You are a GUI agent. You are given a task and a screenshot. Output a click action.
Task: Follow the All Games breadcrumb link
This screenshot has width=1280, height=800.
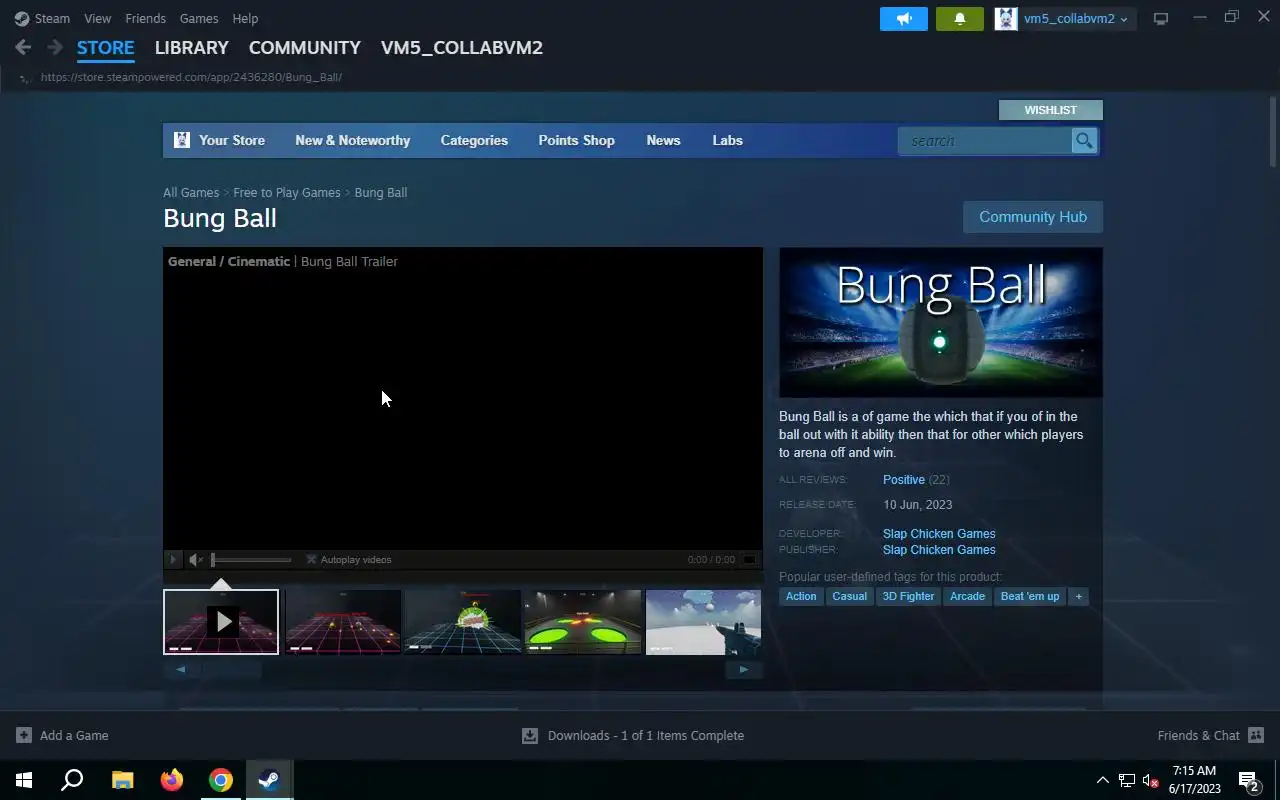click(x=191, y=192)
